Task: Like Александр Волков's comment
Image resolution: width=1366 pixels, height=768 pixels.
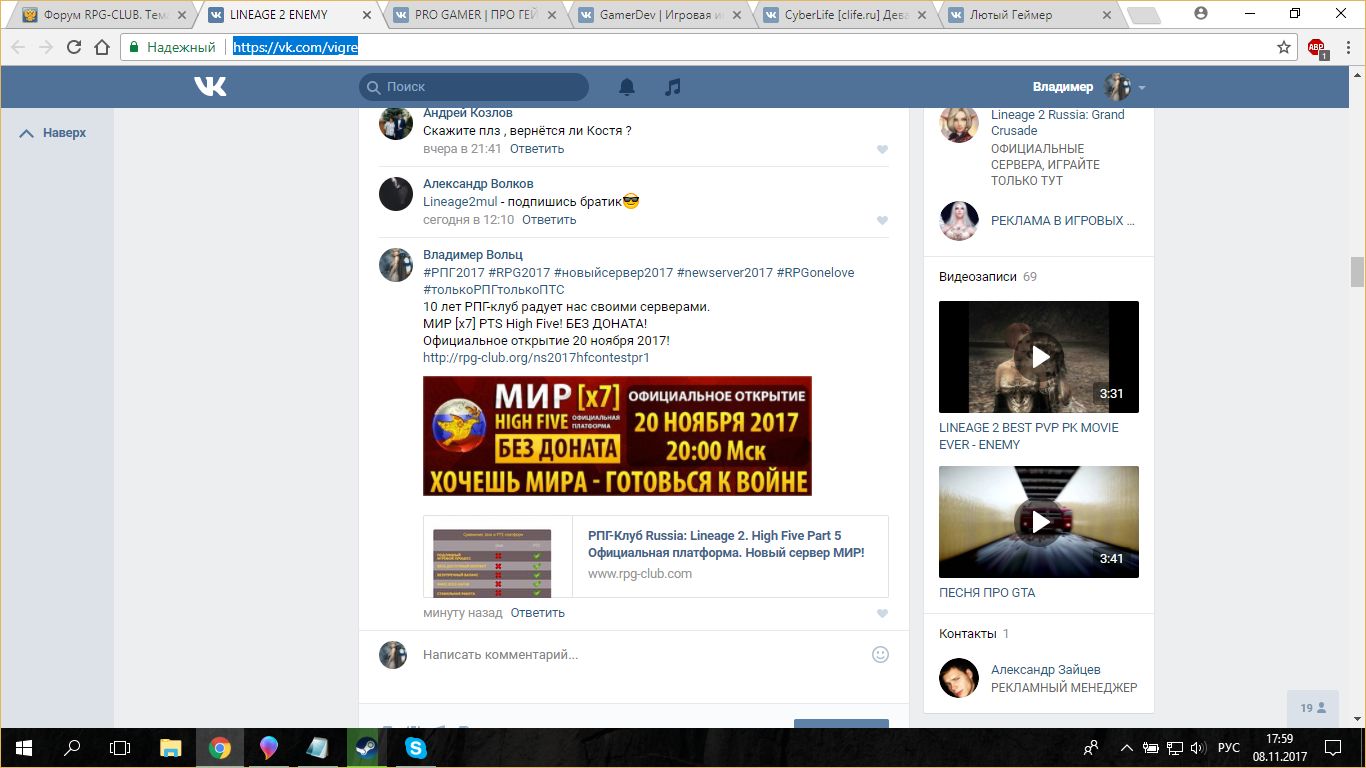Action: pos(882,220)
